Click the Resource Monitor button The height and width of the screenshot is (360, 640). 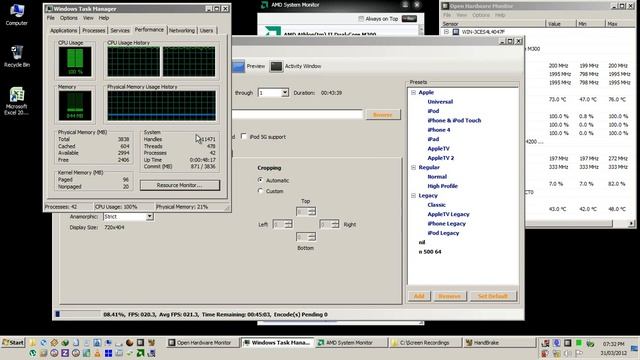180,185
